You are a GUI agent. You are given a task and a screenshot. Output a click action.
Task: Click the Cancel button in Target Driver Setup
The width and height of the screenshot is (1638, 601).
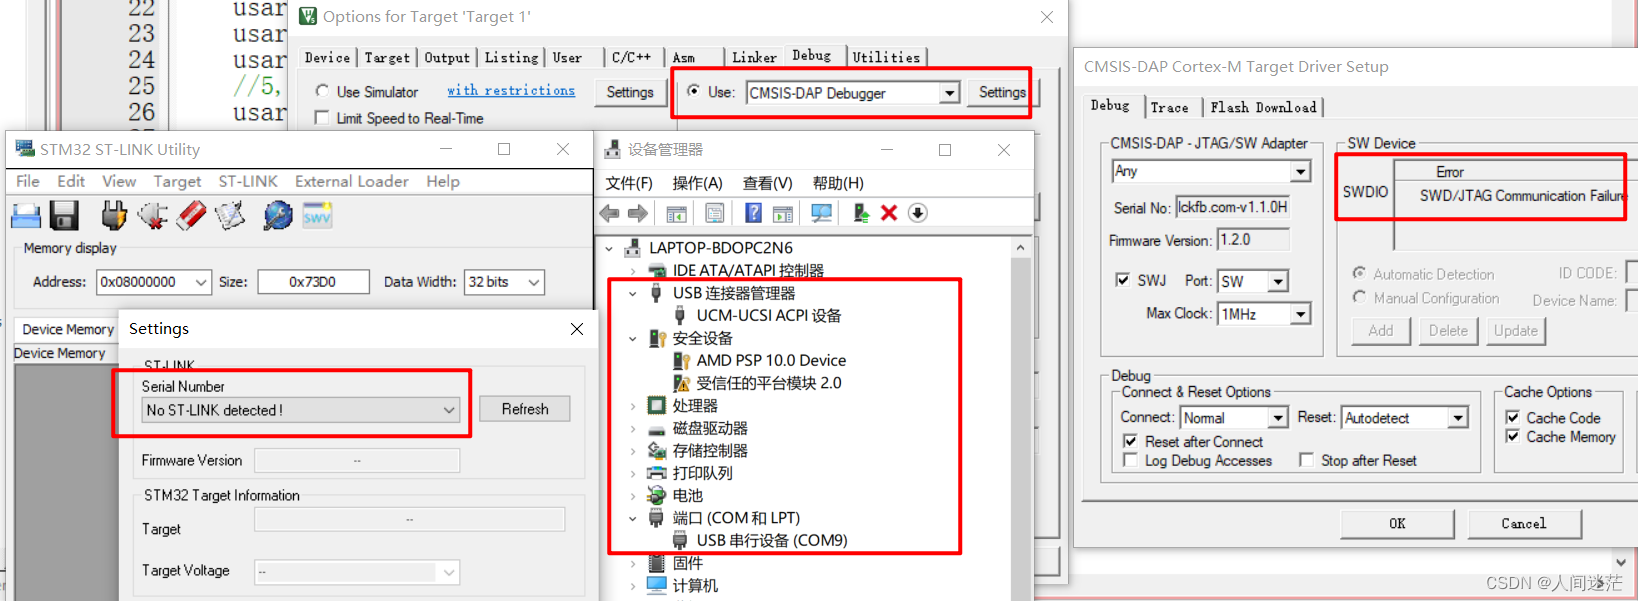pyautogui.click(x=1524, y=523)
